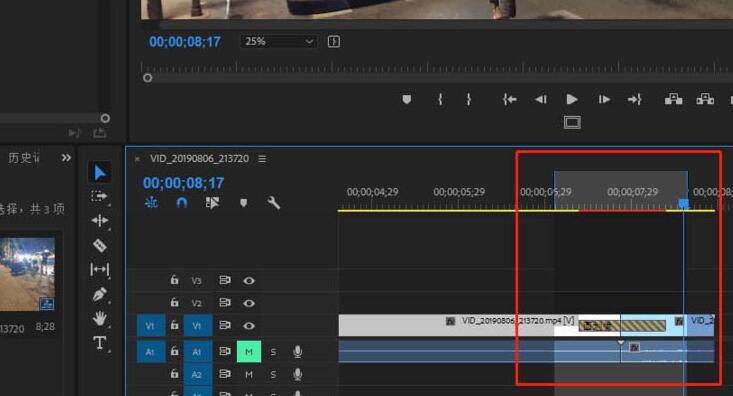Screen dimensions: 733x396
Task: Click Mark In bracket button
Action: (x=440, y=99)
